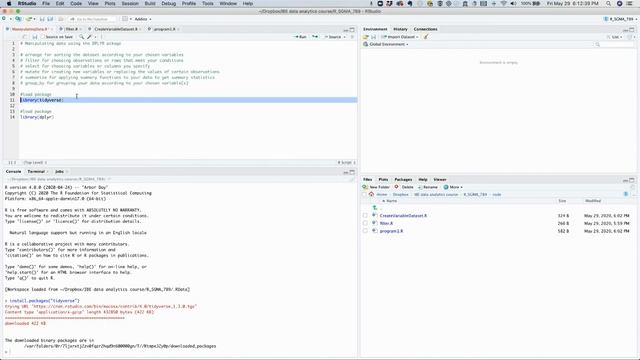Switch to the Plots tab
Screen dimensions: 640x360
point(383,180)
